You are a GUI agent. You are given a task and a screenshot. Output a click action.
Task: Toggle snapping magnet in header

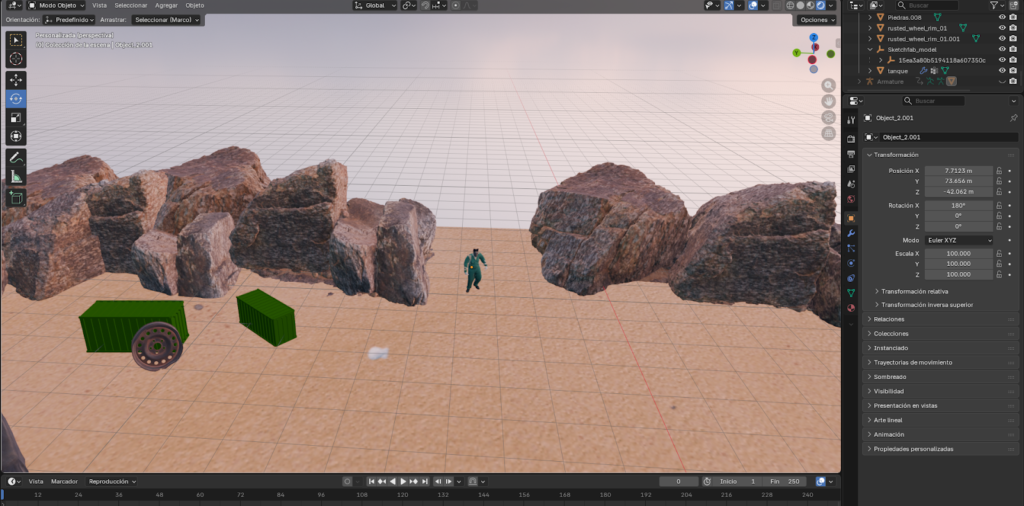click(x=425, y=5)
